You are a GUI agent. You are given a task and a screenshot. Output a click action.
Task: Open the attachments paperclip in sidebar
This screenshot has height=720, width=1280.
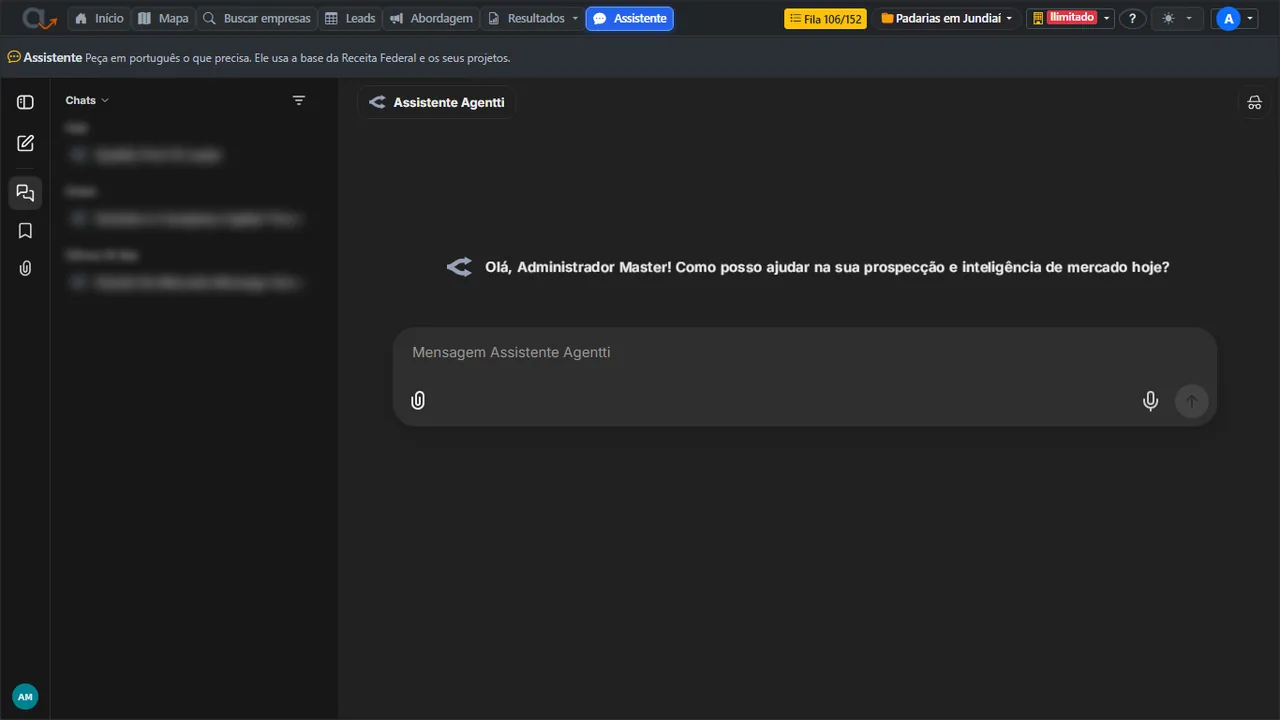pos(26,268)
